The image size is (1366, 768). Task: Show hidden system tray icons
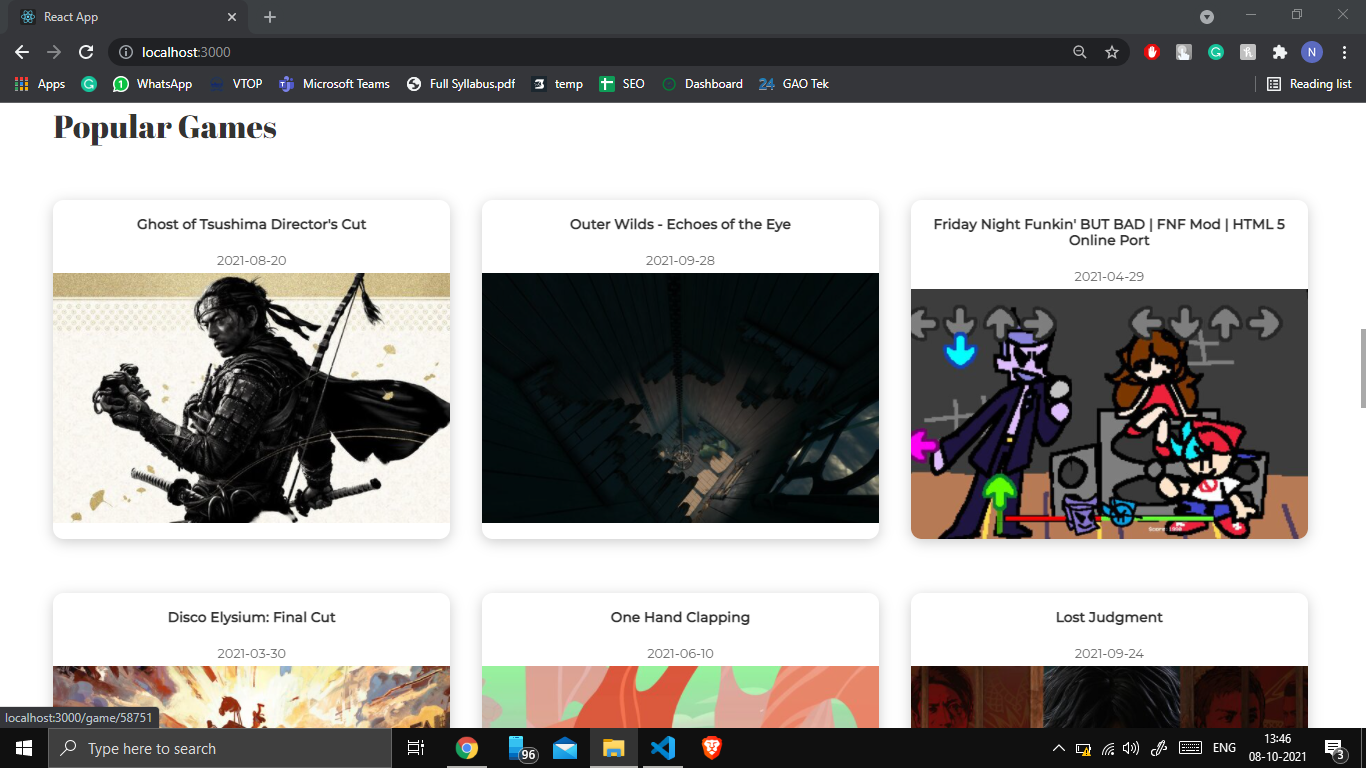(x=1058, y=748)
